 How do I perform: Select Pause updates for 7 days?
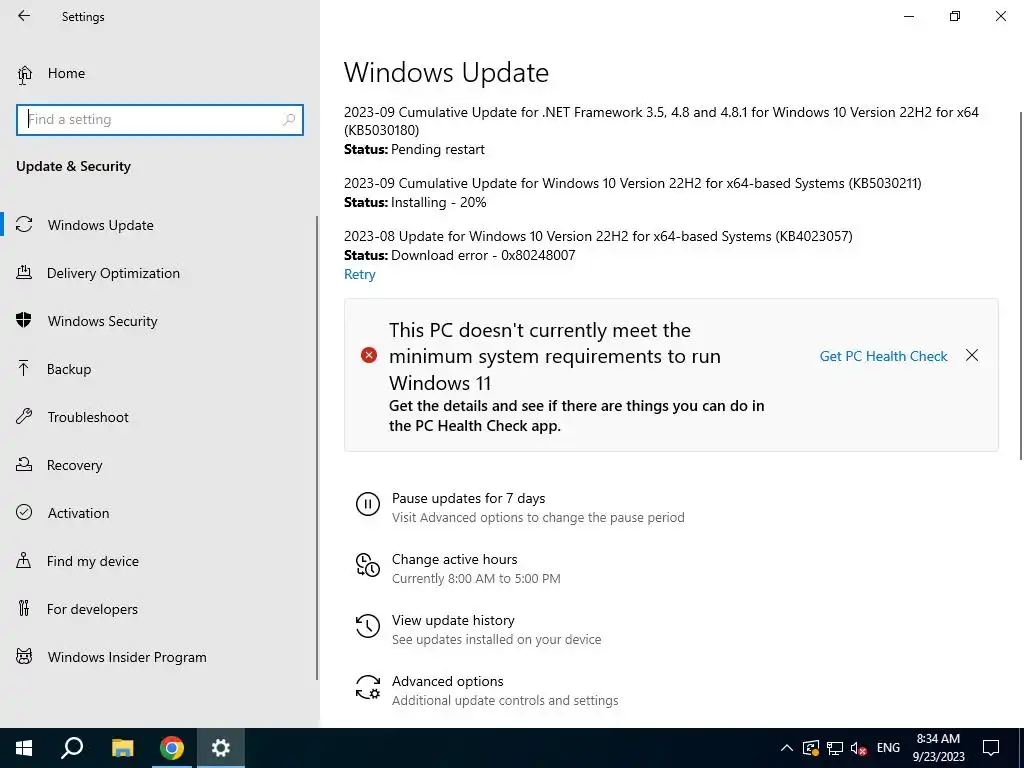(468, 498)
